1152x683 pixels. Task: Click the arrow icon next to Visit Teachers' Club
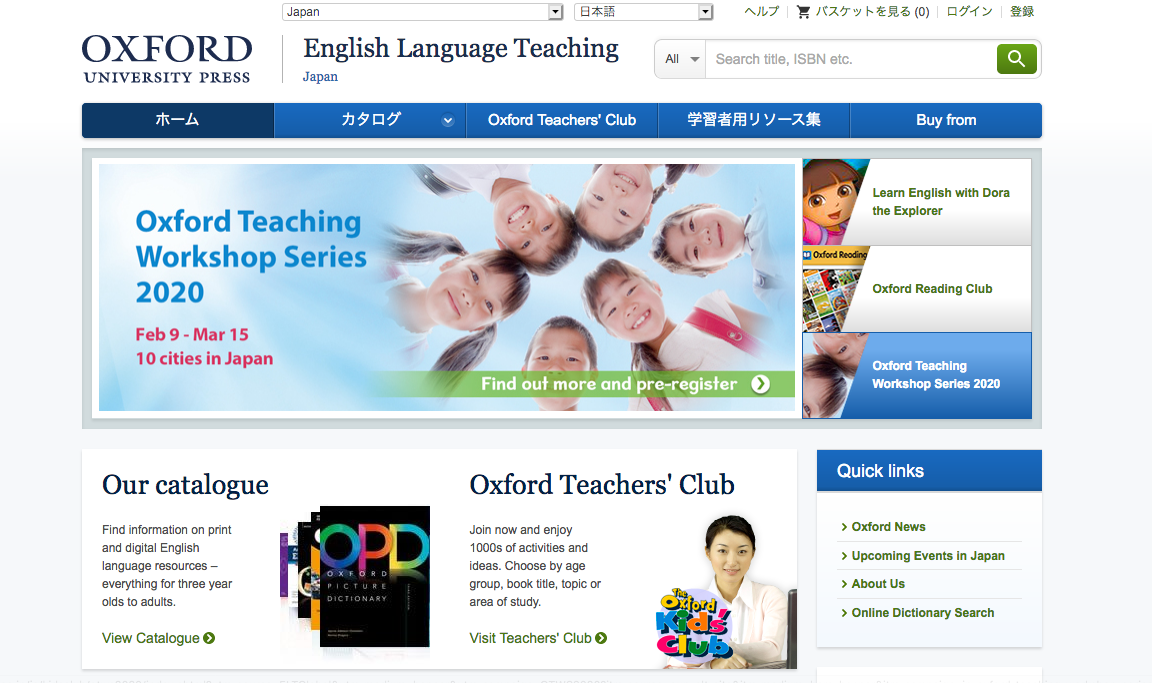pos(601,638)
